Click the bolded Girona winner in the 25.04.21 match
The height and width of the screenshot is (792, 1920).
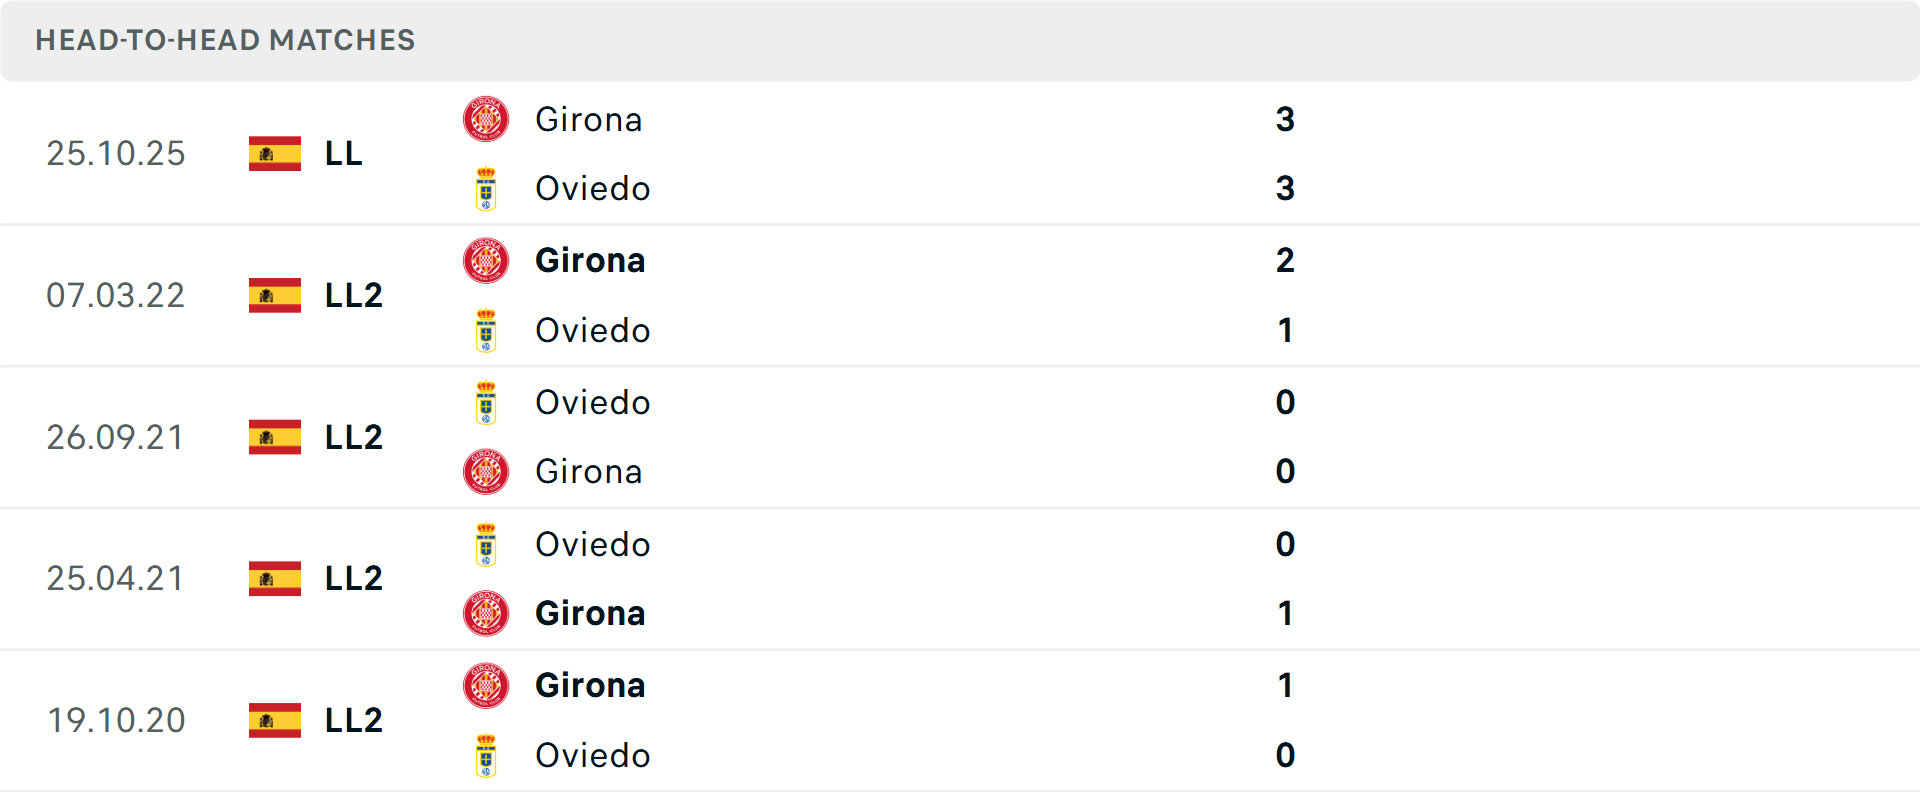[590, 613]
